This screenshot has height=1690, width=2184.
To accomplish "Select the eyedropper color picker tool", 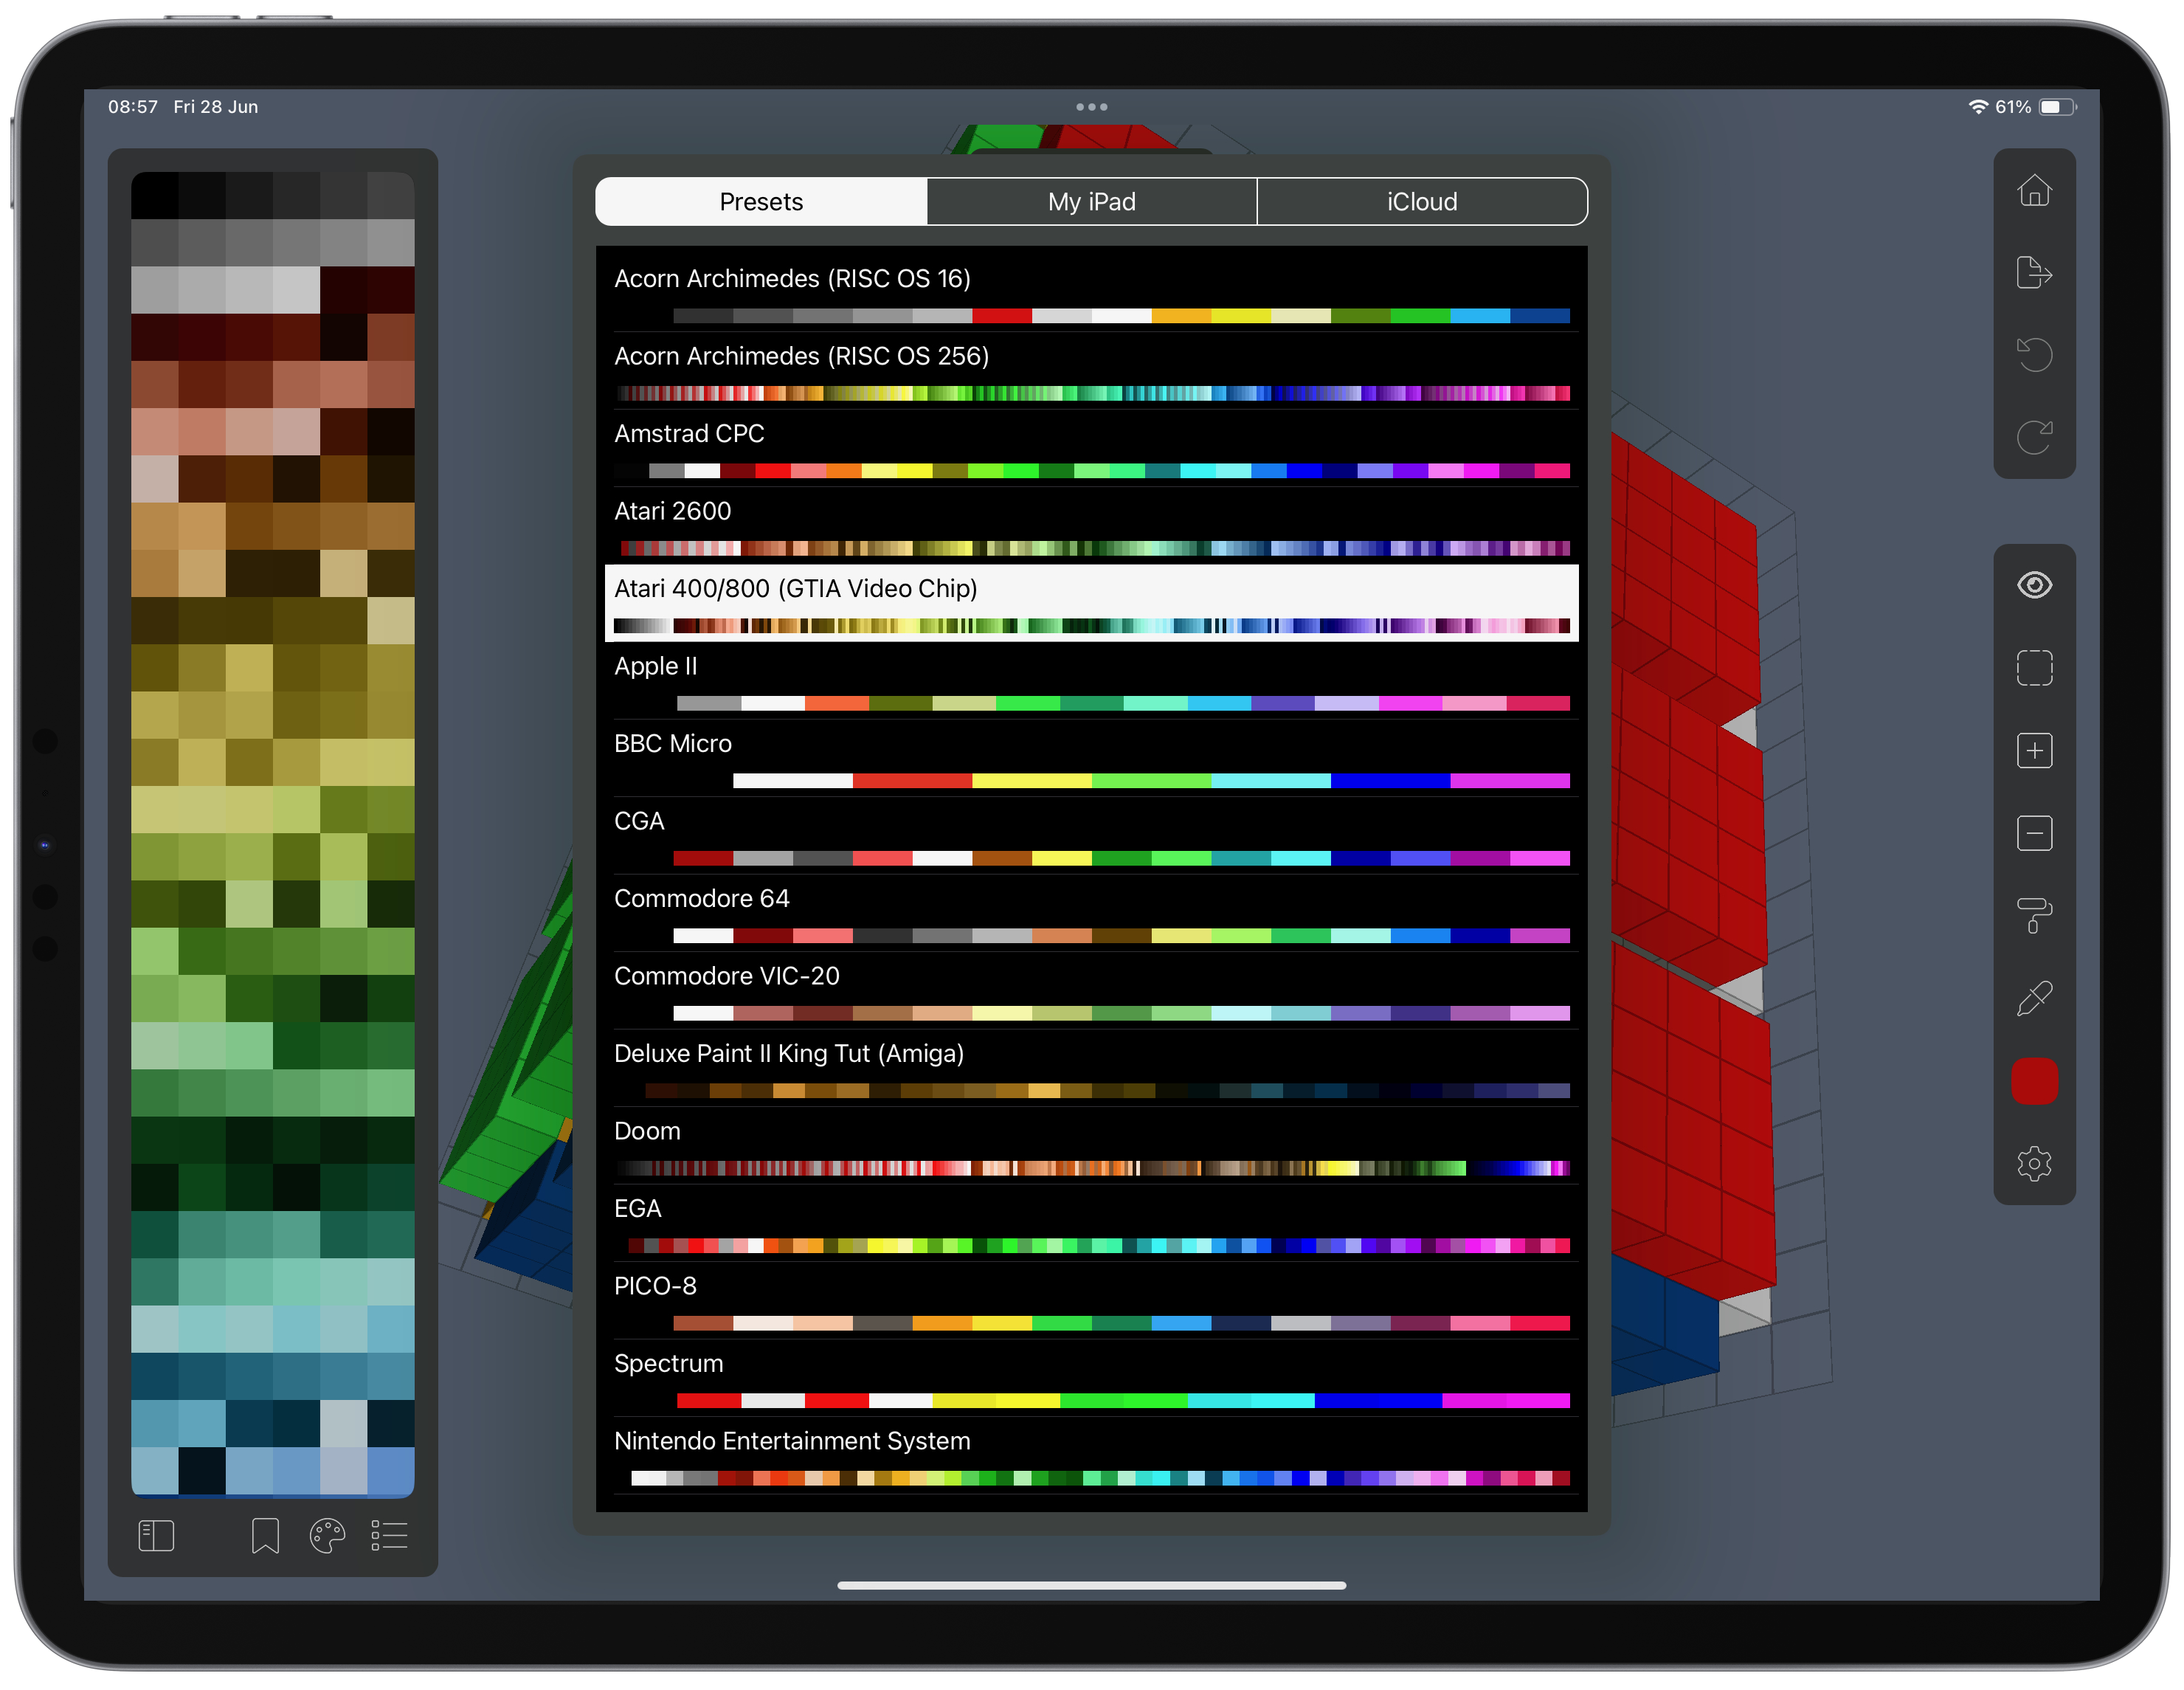I will pos(2034,998).
